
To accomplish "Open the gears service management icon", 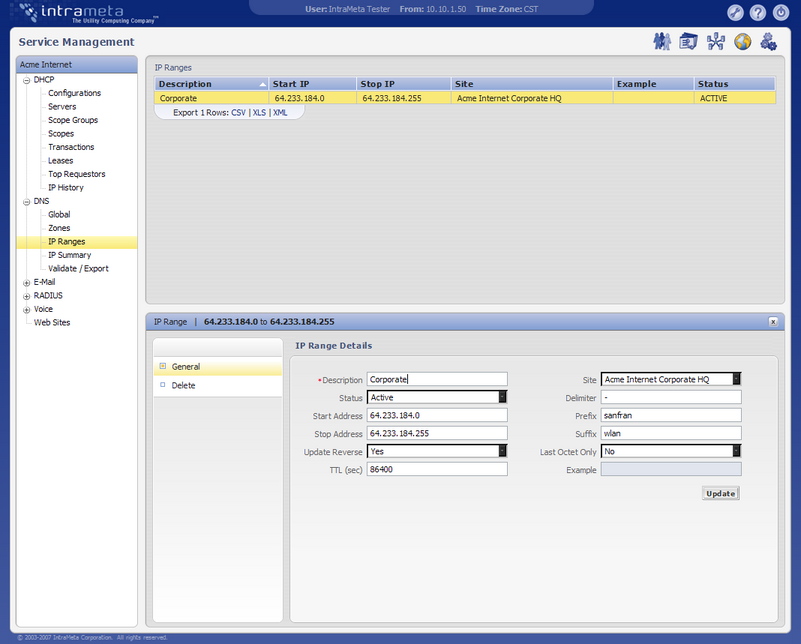I will (768, 41).
